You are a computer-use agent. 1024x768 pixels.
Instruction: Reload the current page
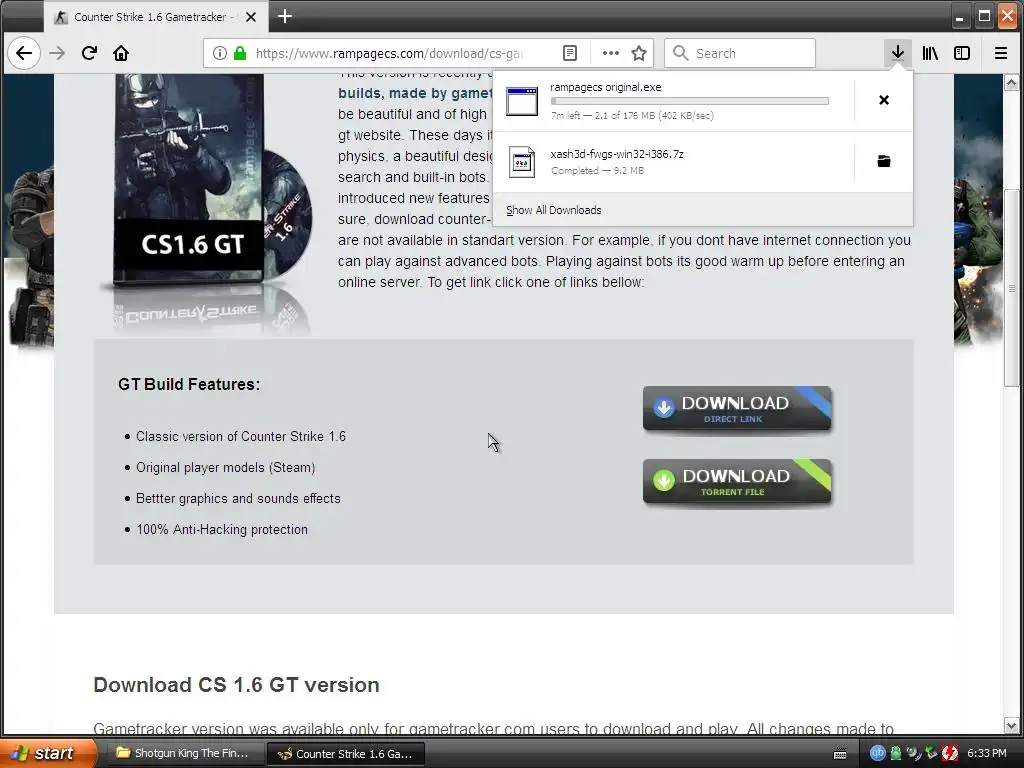89,53
